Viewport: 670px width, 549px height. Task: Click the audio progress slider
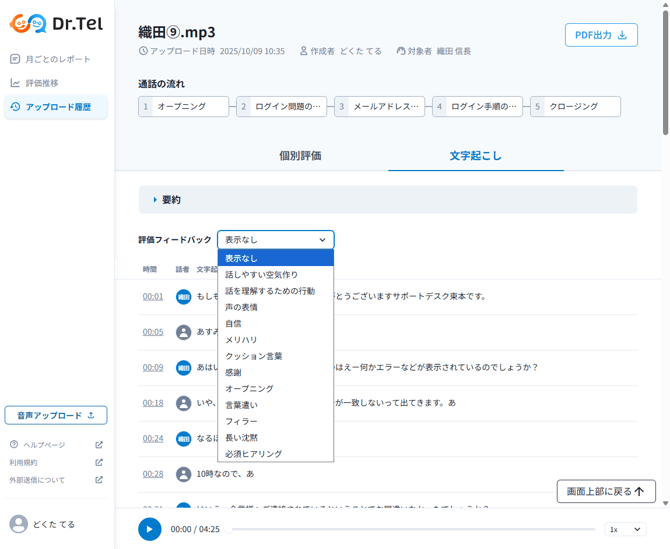point(411,529)
